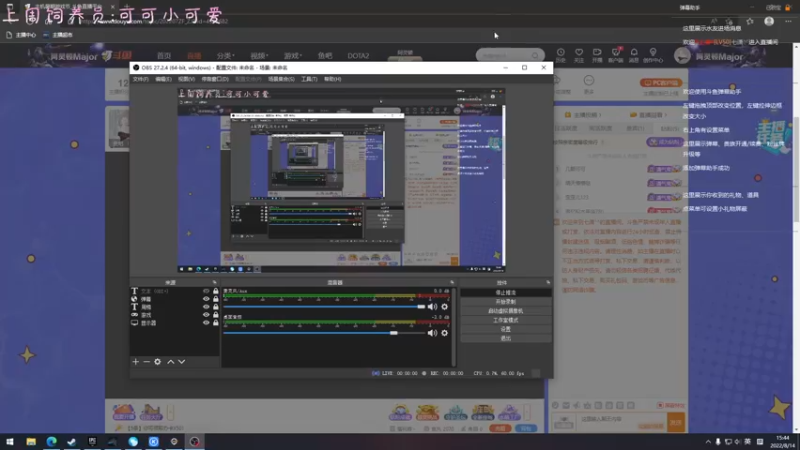Hide the second text source row
This screenshot has width=800, height=450.
pyautogui.click(x=206, y=307)
